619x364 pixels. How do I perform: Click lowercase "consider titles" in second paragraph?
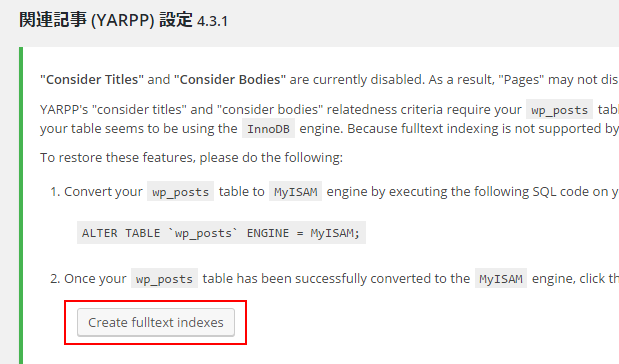click(139, 109)
